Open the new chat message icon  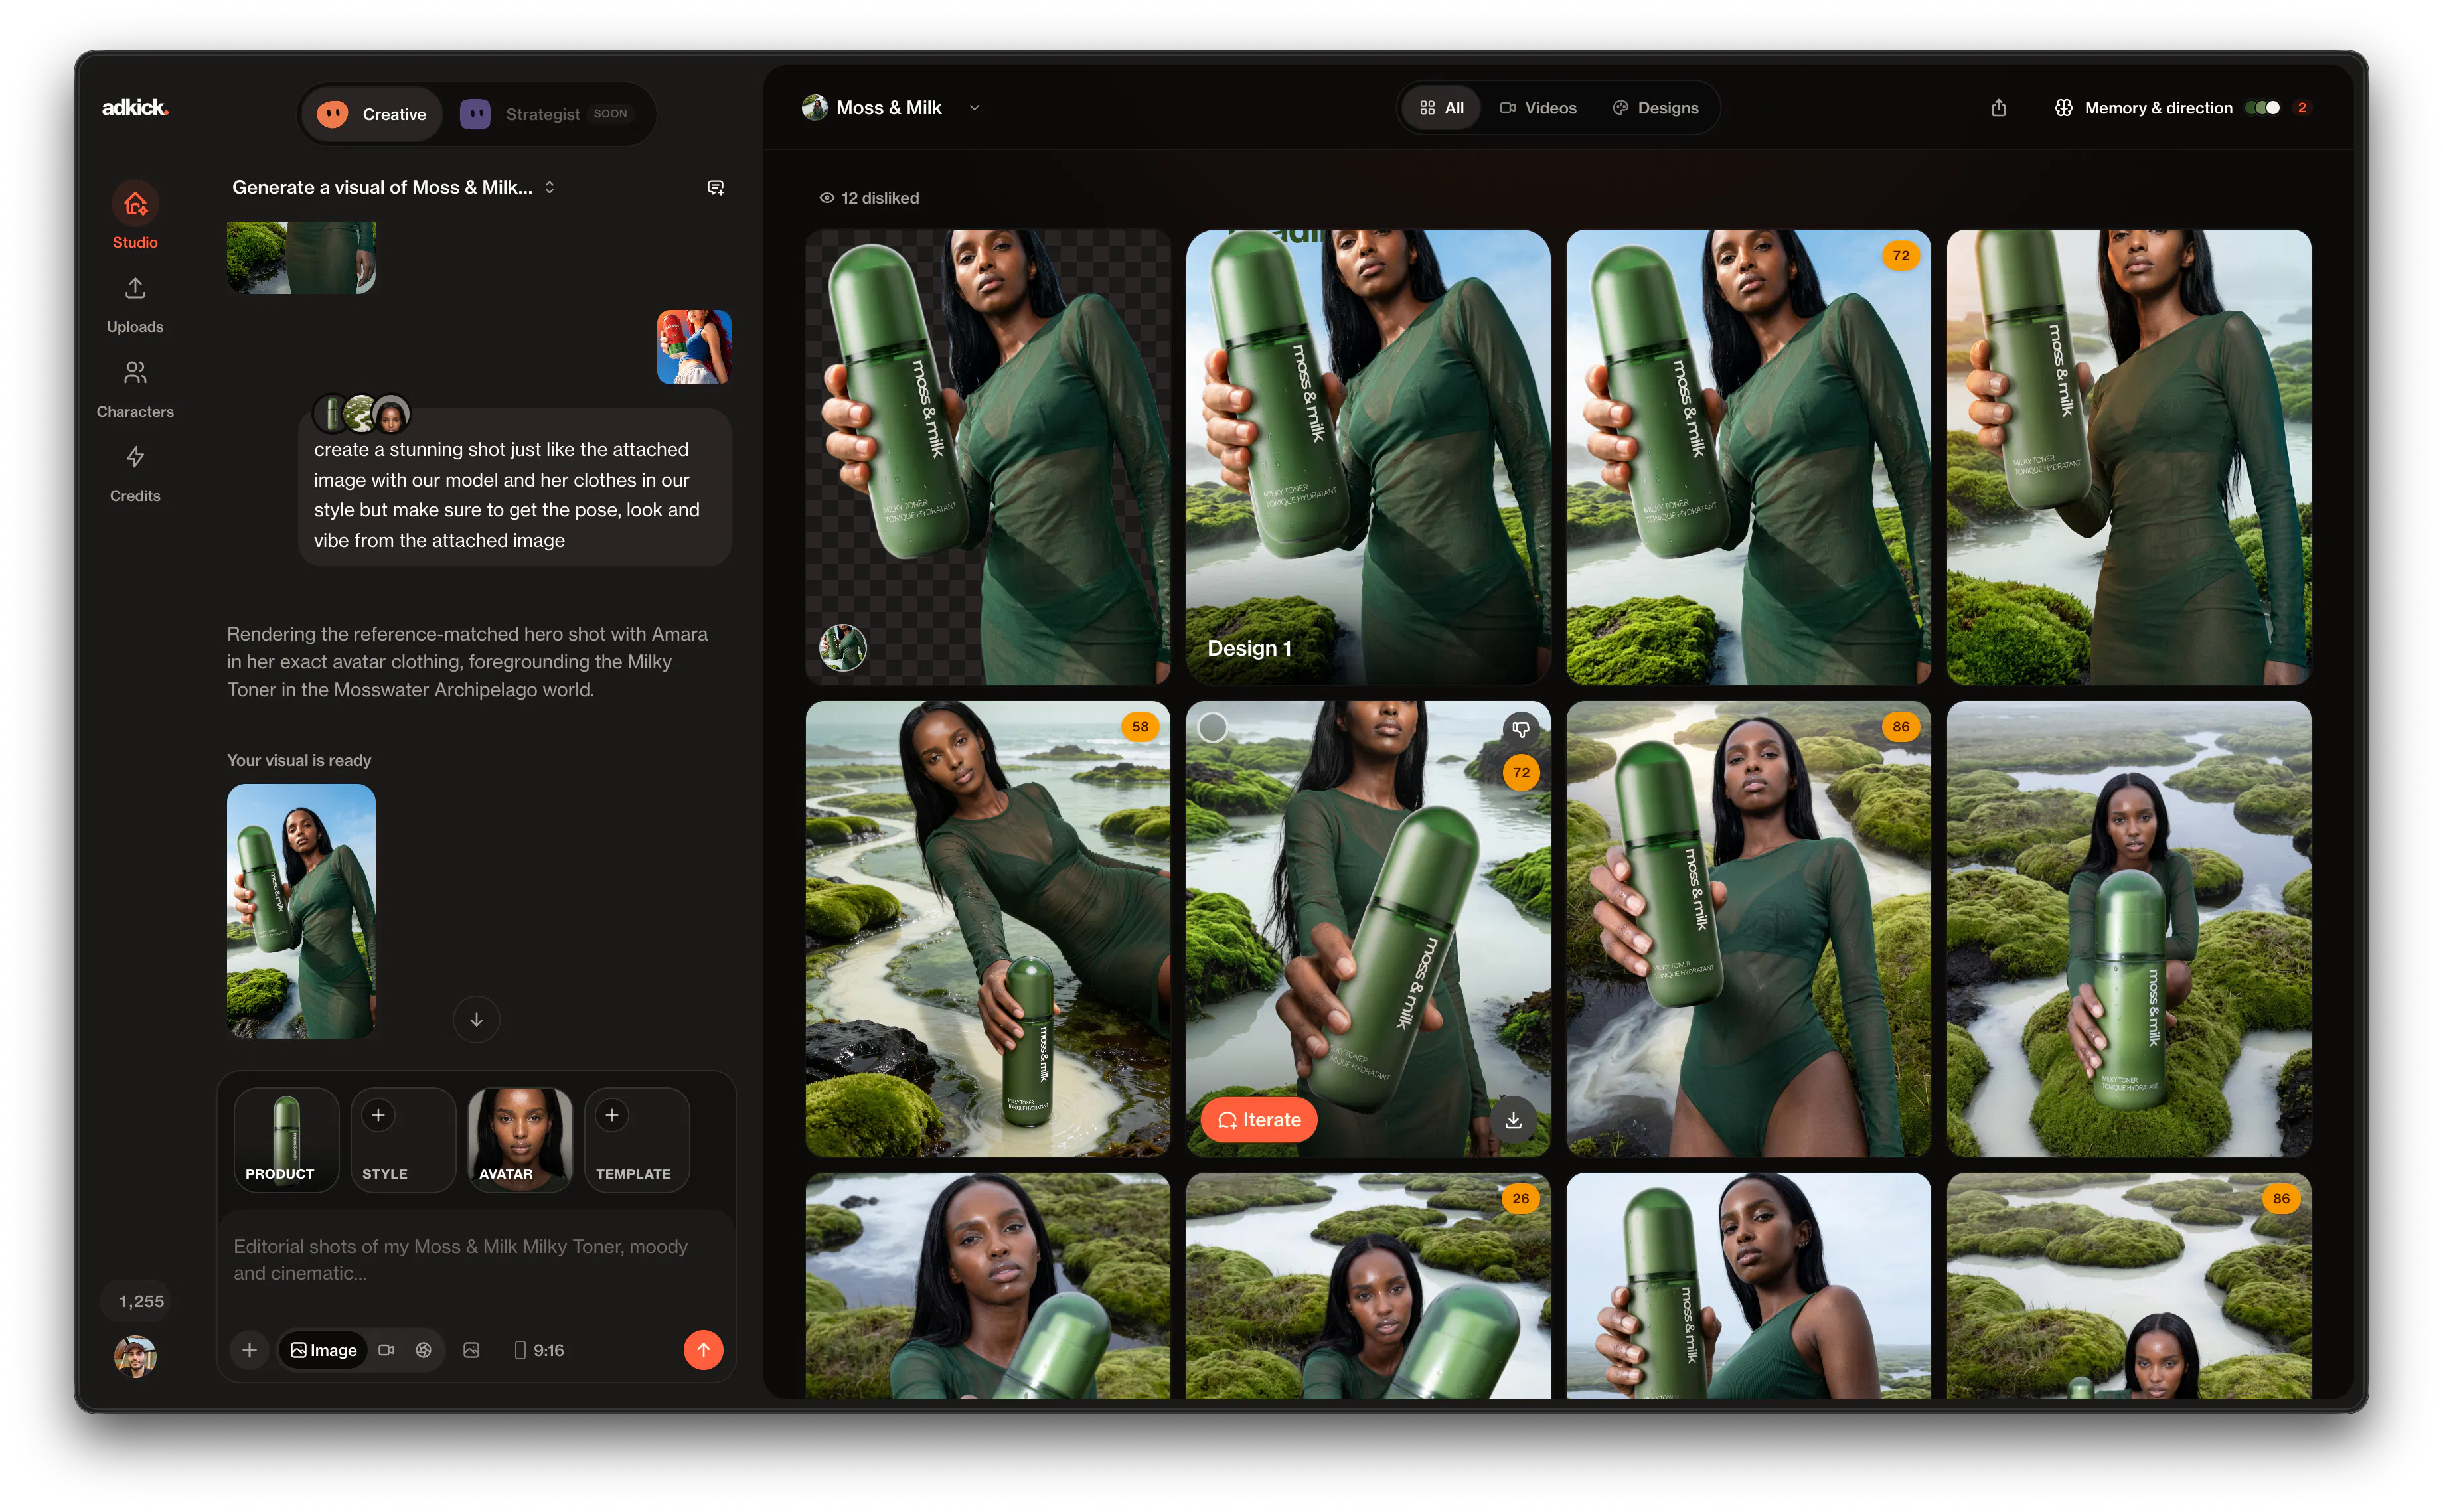click(715, 188)
